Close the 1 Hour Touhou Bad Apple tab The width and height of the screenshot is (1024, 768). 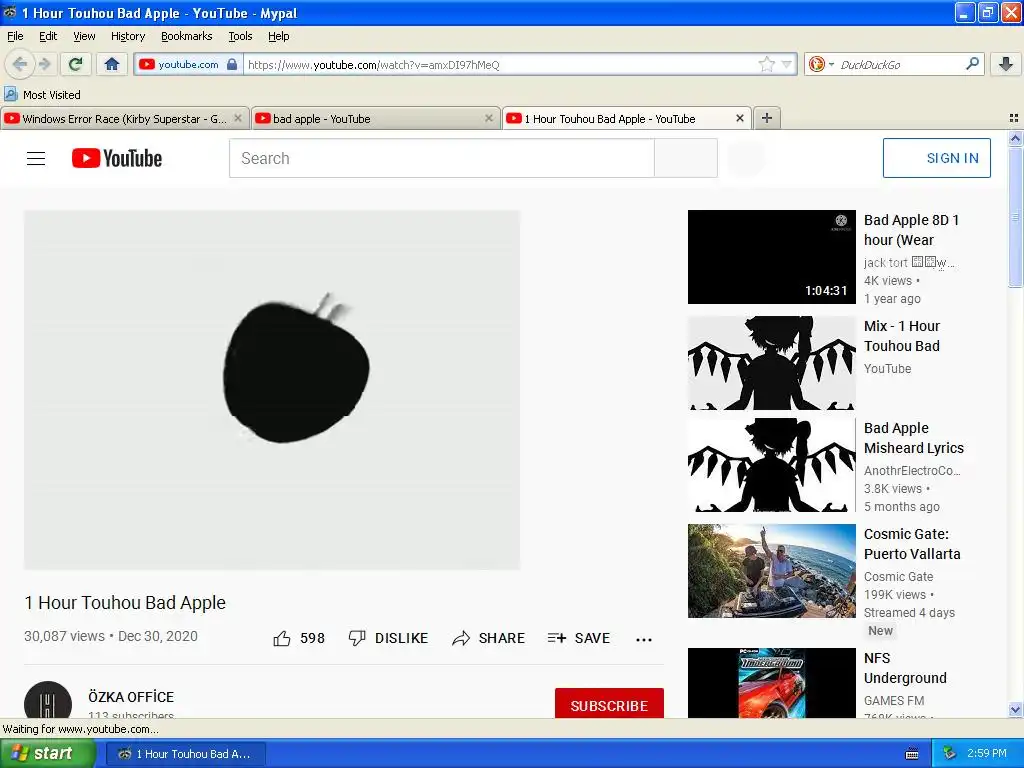[x=739, y=118]
